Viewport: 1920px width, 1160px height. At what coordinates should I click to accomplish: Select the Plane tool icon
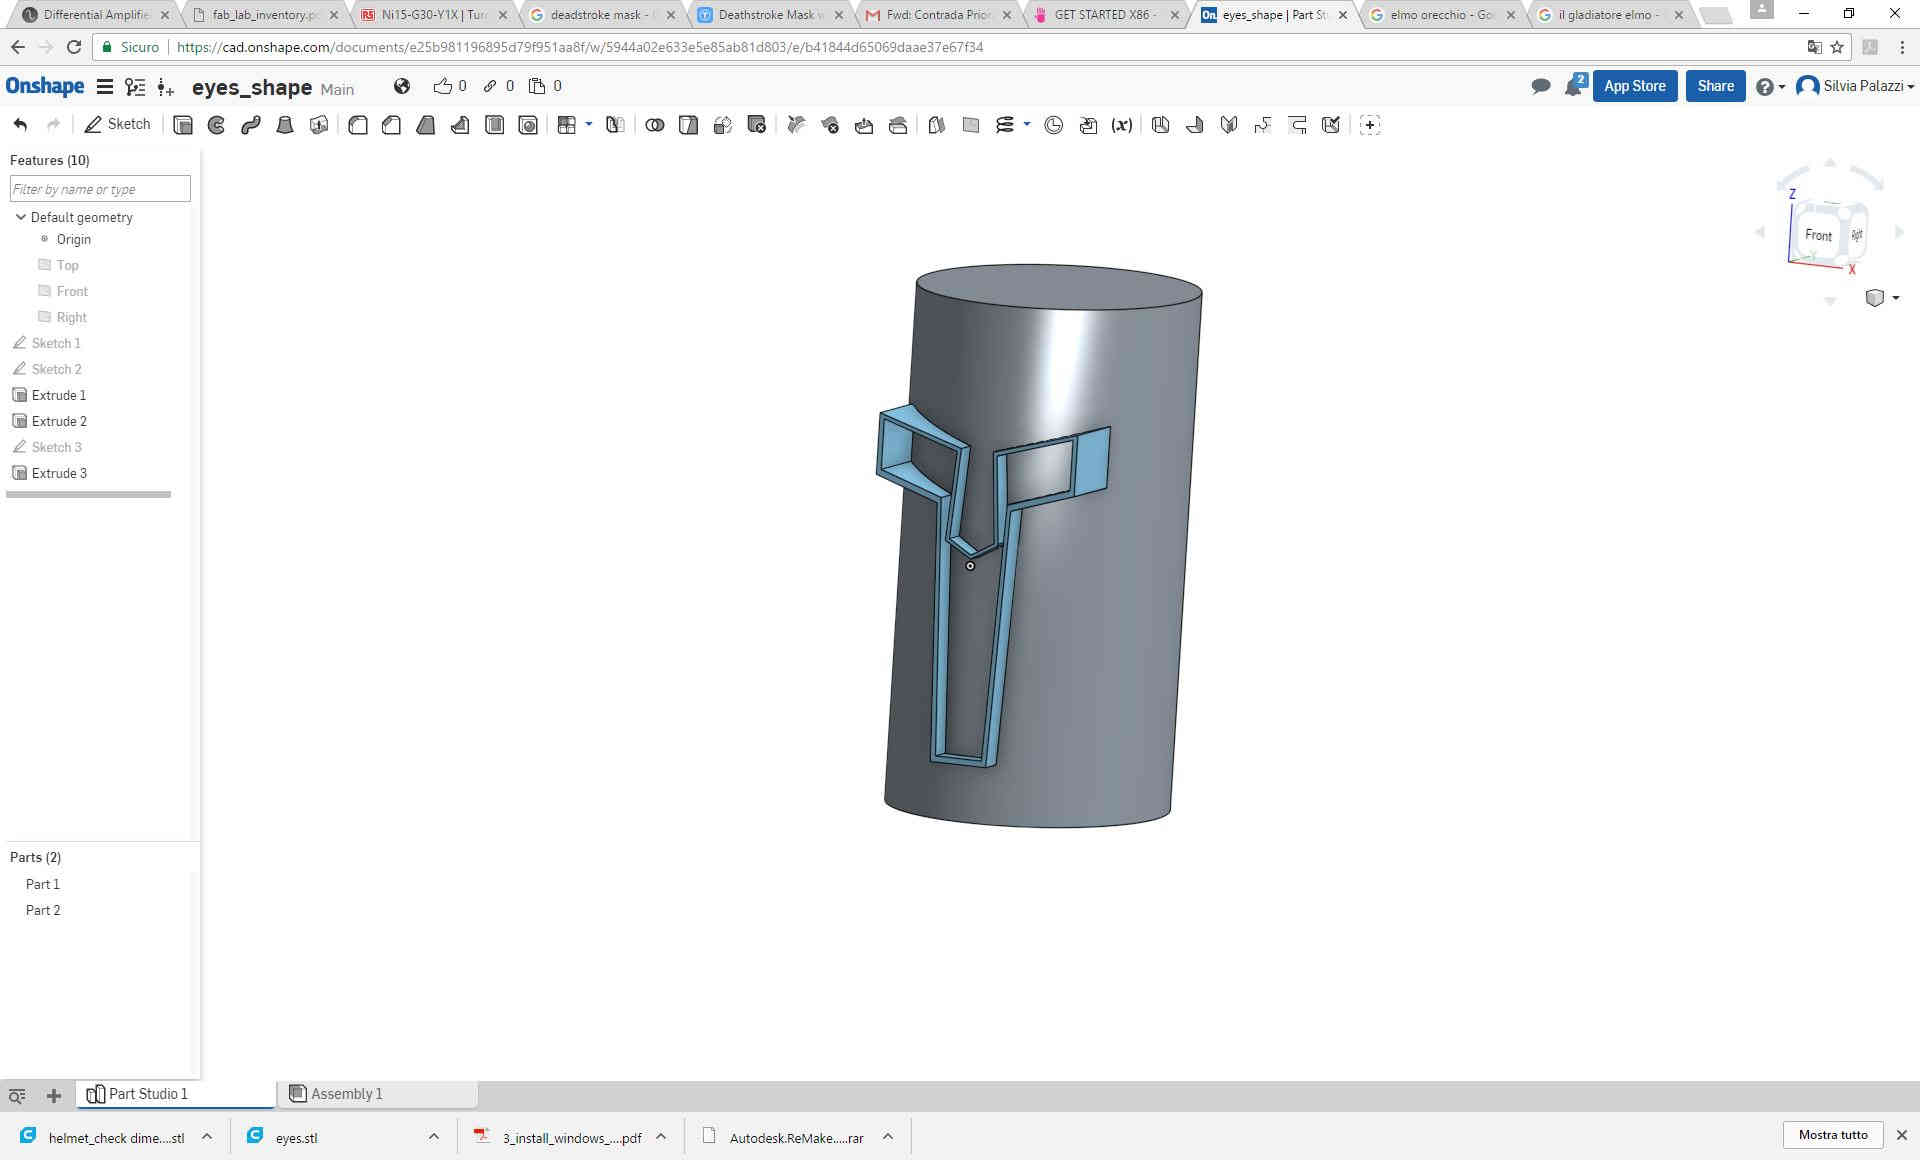[971, 125]
